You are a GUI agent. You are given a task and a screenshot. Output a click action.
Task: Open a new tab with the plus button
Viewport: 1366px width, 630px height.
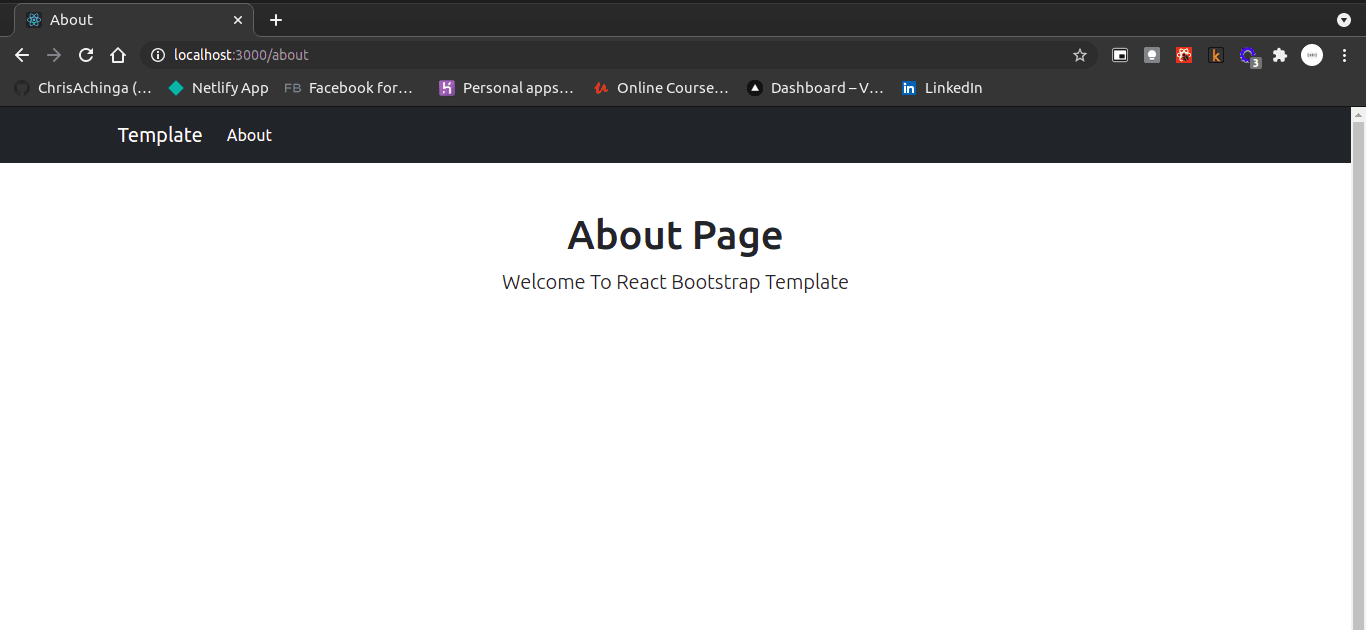[276, 20]
